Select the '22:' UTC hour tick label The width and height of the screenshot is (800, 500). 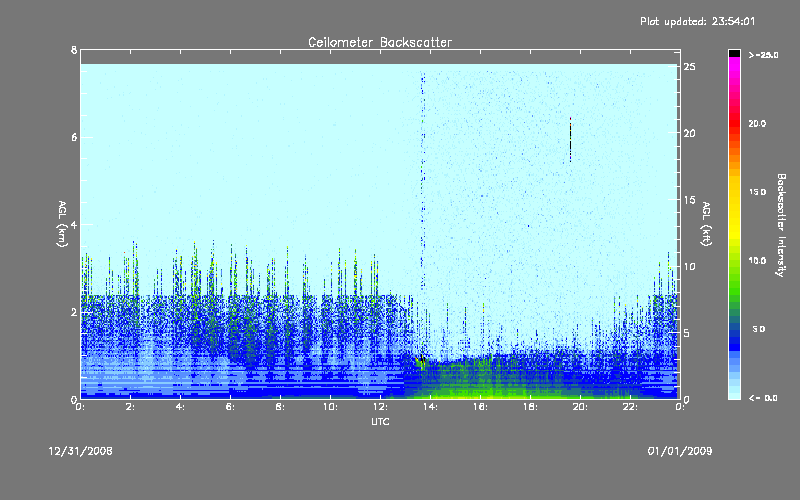[631, 407]
